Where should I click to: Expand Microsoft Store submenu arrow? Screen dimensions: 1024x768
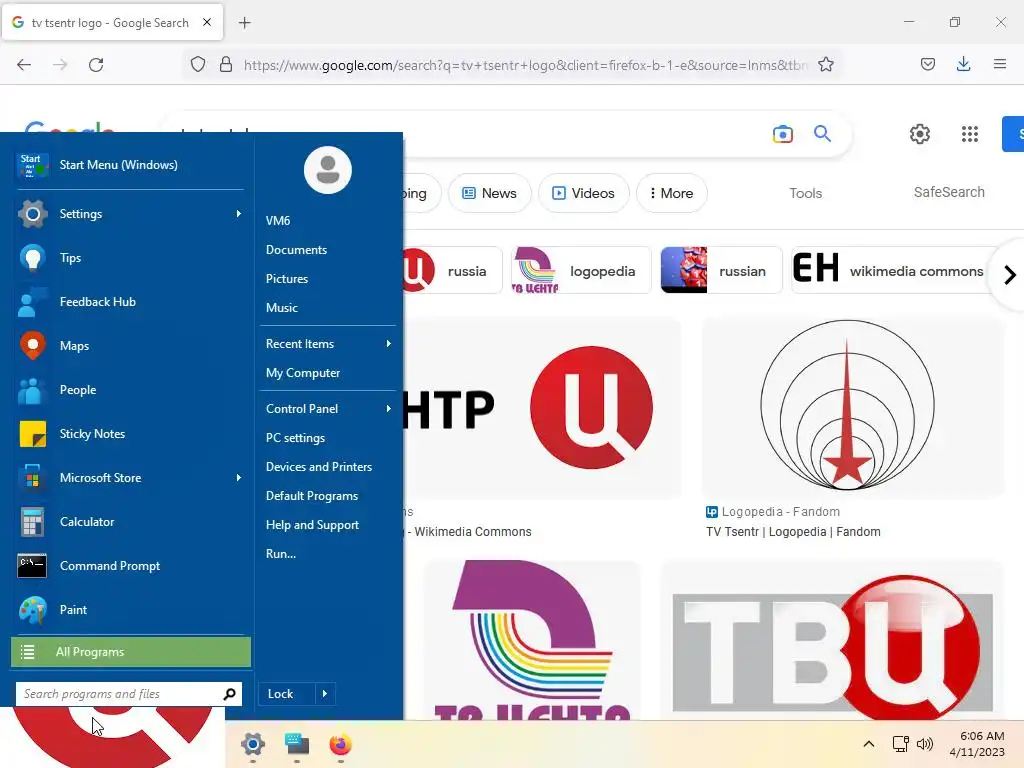point(239,477)
